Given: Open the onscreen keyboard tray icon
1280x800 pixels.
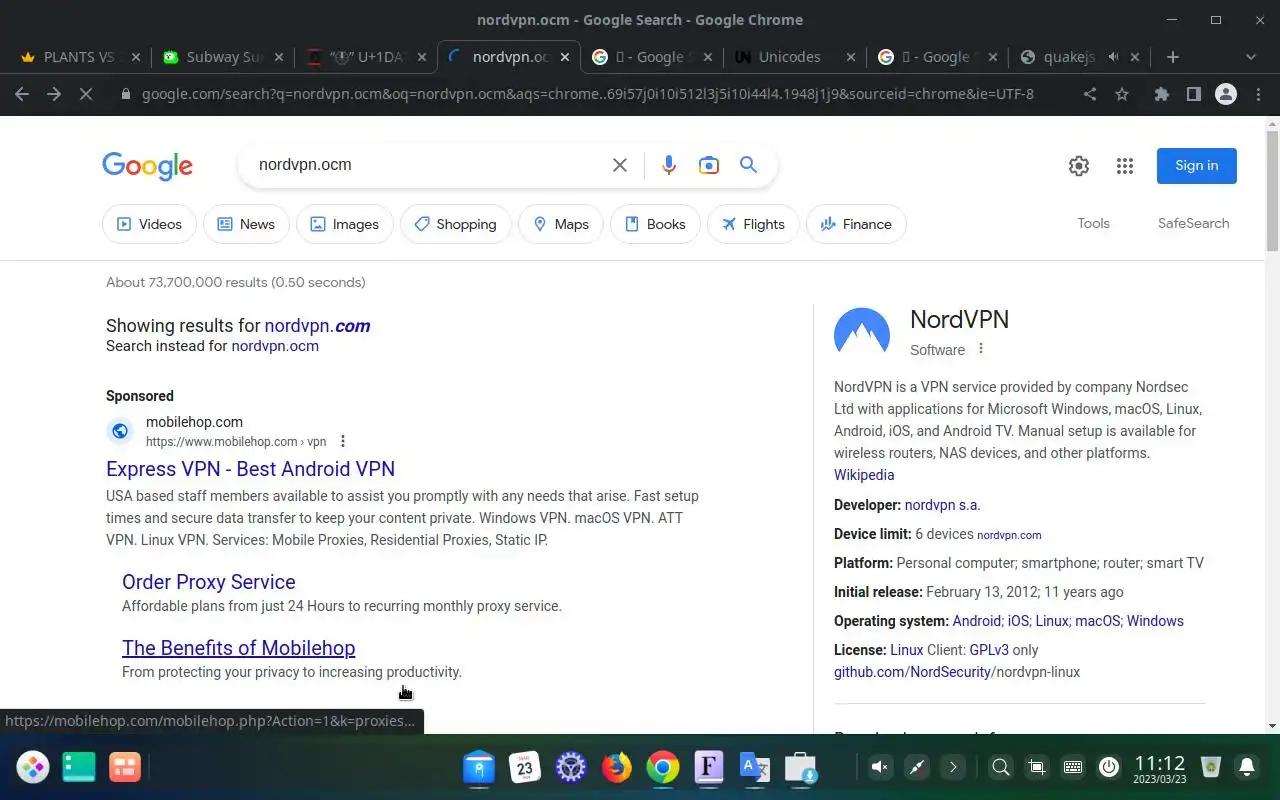Looking at the screenshot, I should (x=1073, y=767).
